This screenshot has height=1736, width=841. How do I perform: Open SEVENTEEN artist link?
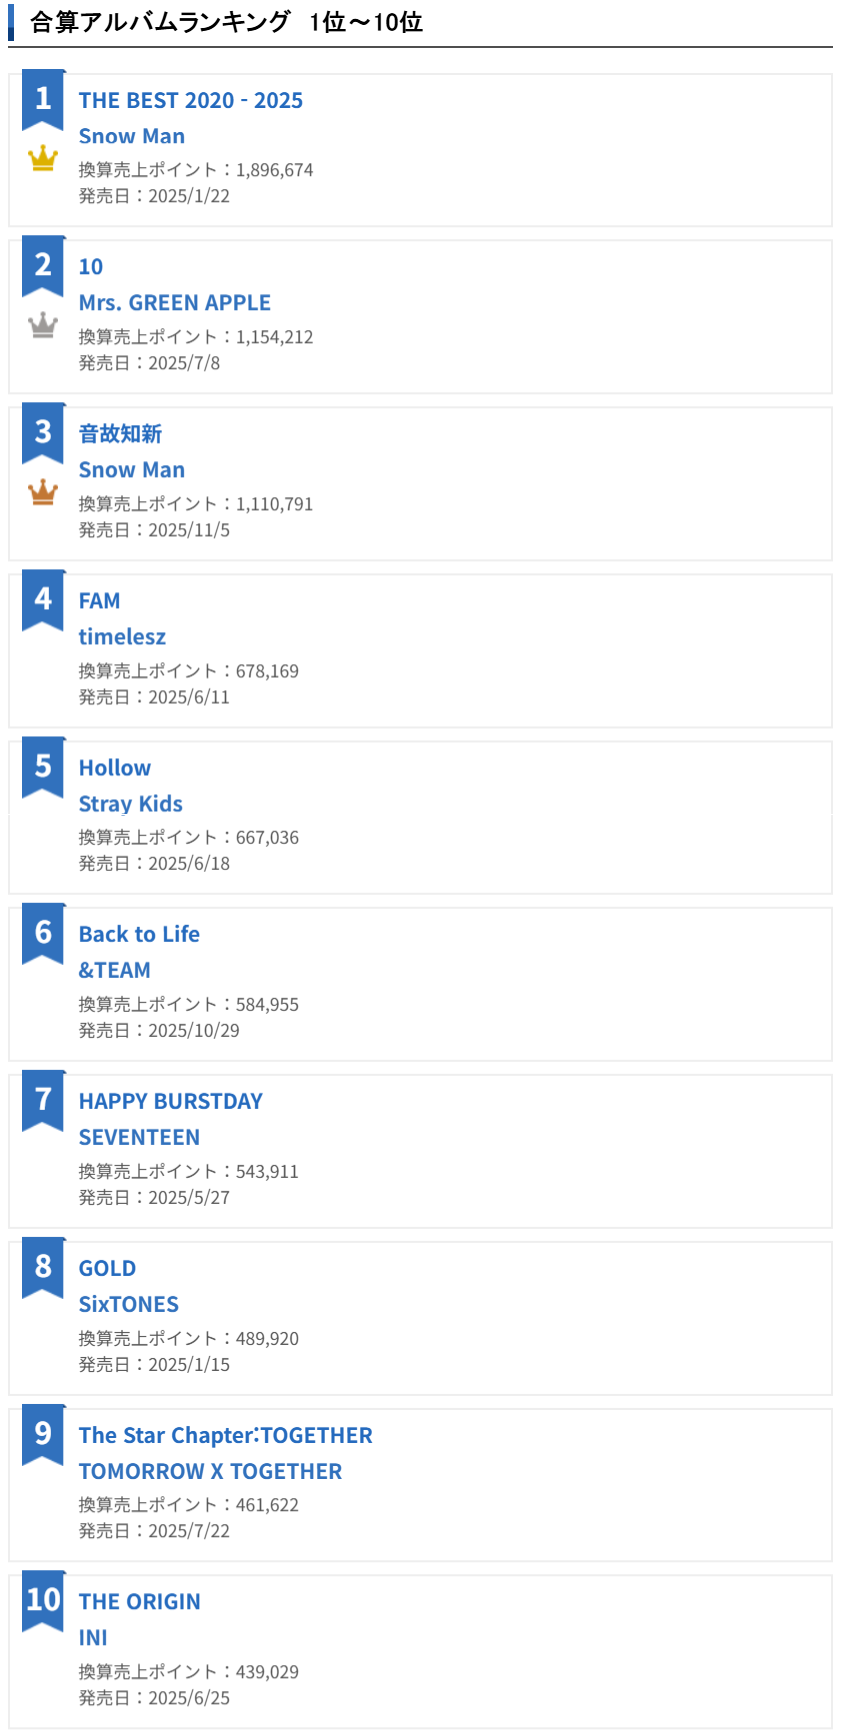coord(139,1137)
